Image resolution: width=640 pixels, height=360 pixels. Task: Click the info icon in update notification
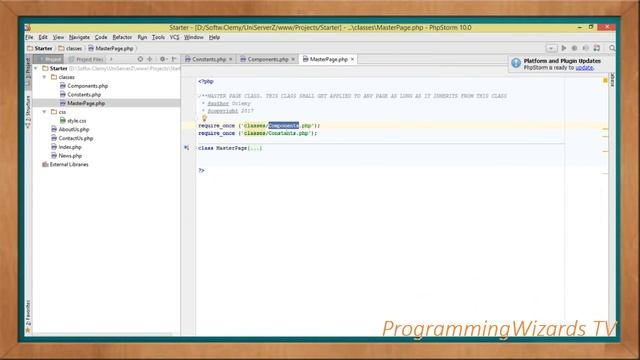pyautogui.click(x=516, y=63)
